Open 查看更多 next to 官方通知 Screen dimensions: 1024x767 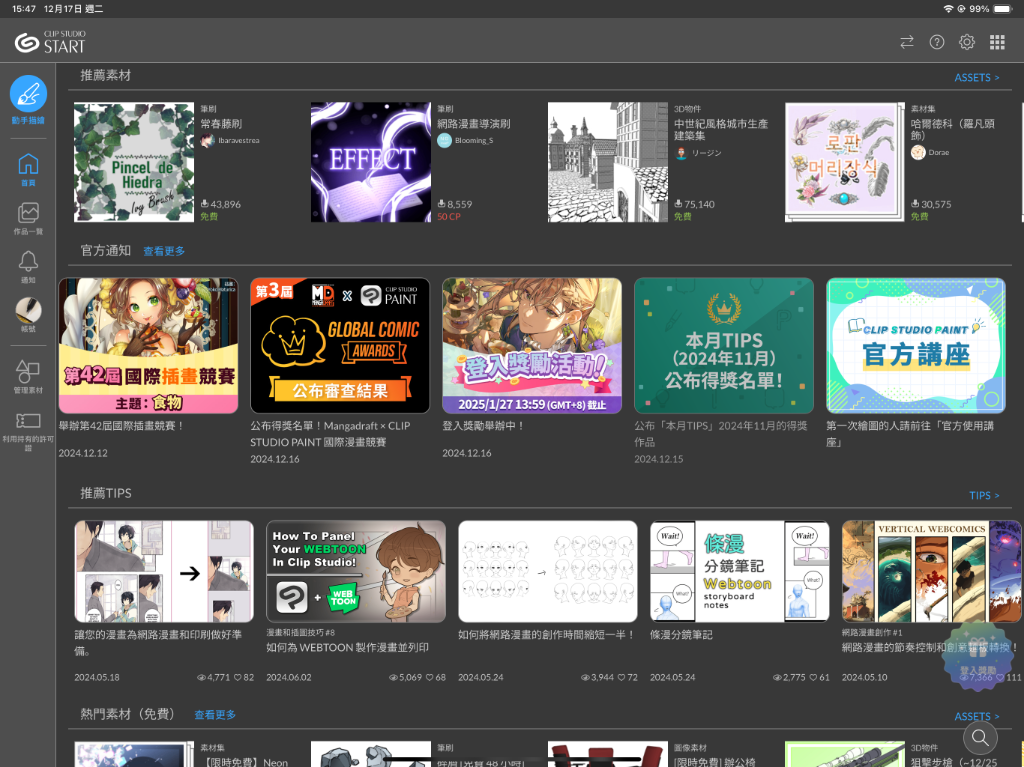tap(164, 251)
